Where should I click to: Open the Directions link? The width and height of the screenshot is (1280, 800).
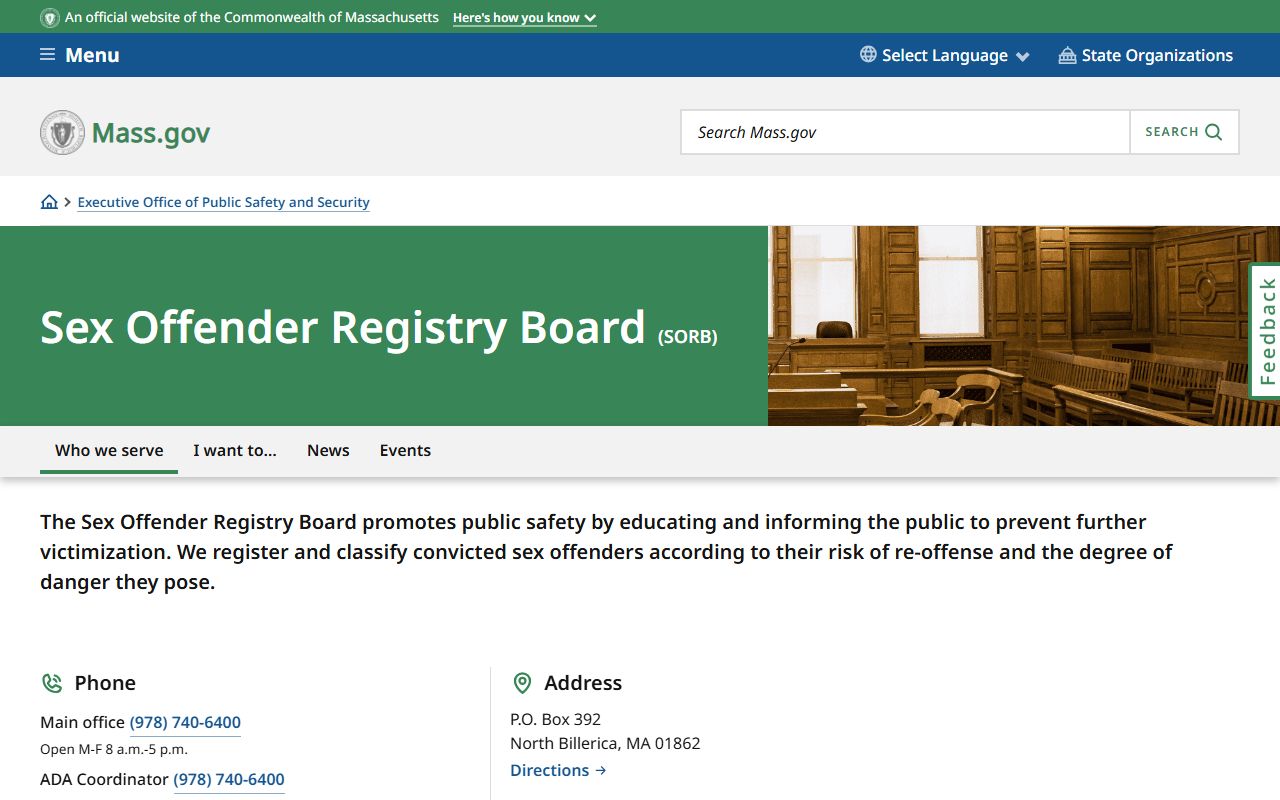[x=558, y=770]
